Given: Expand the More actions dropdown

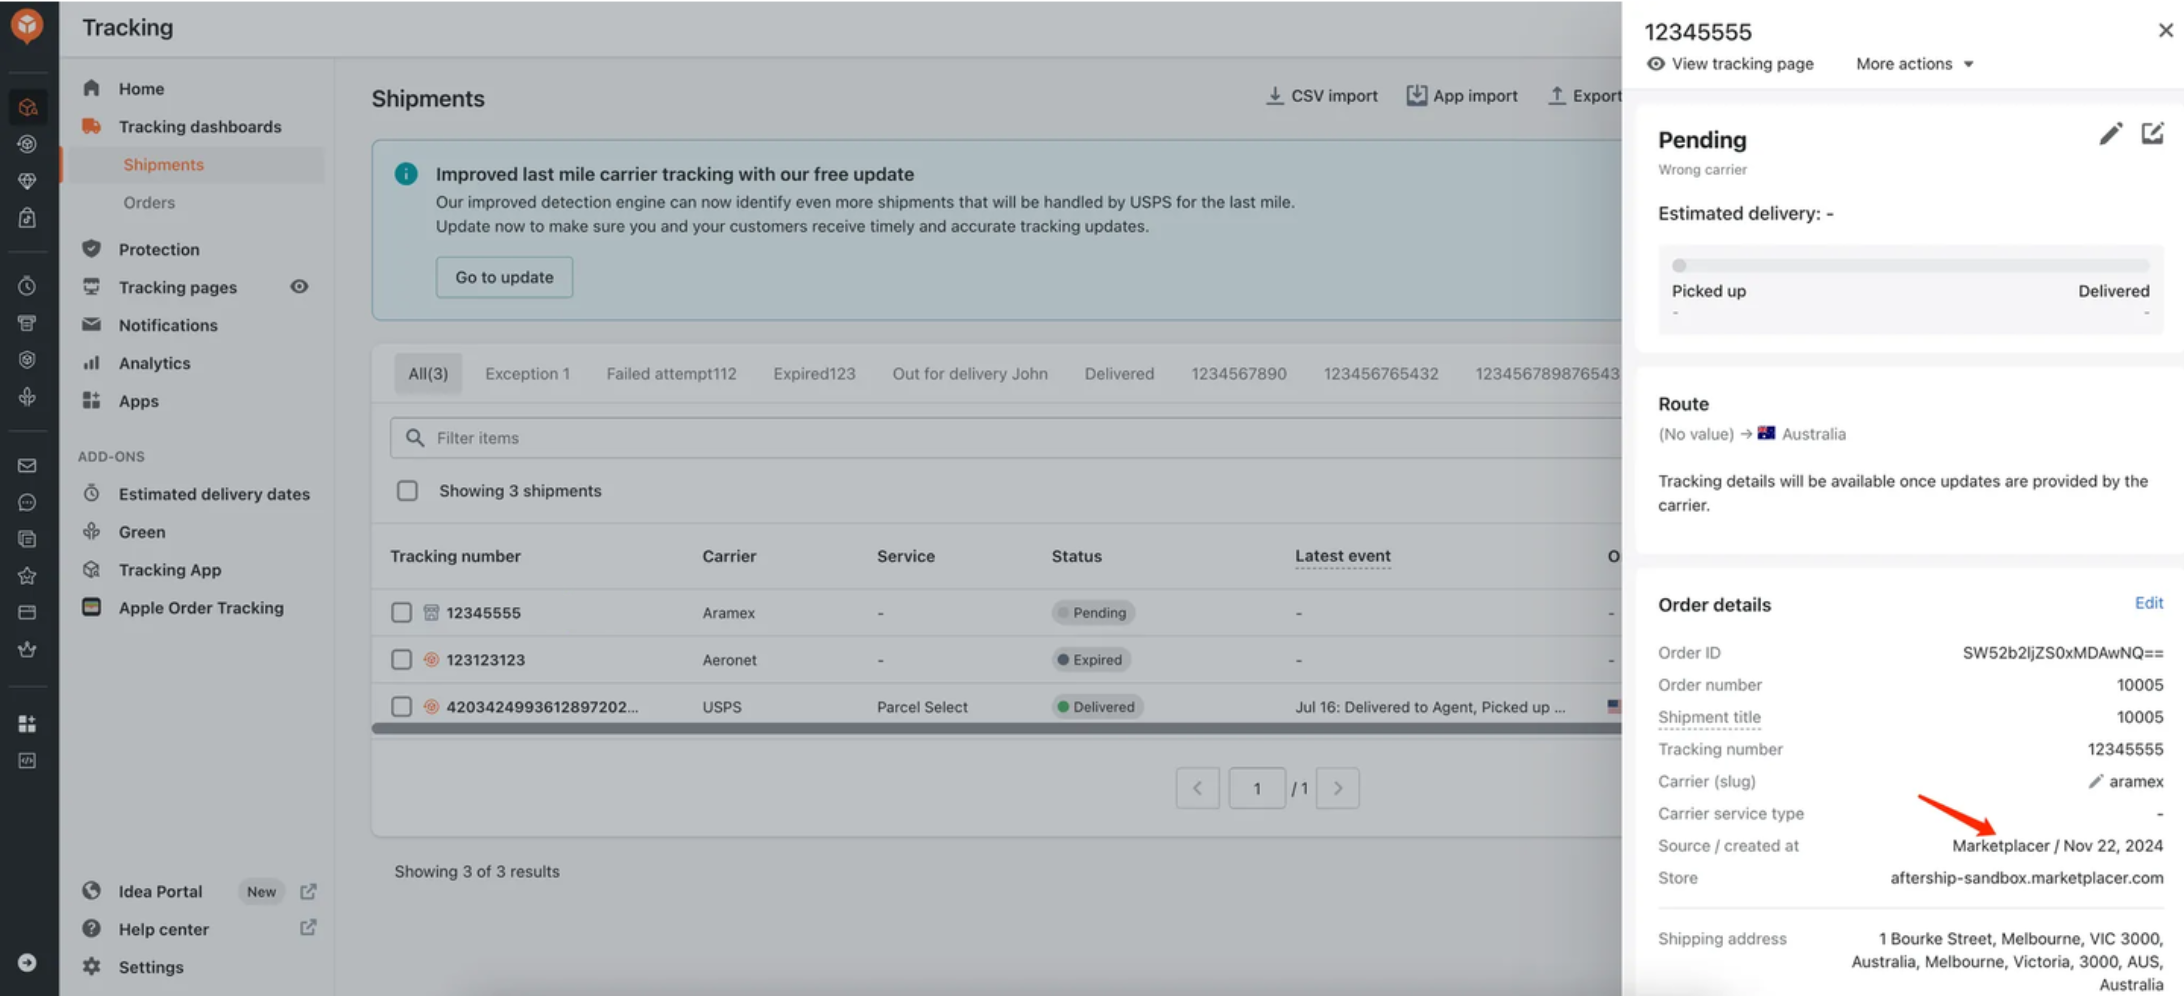Looking at the screenshot, I should click(x=1914, y=64).
